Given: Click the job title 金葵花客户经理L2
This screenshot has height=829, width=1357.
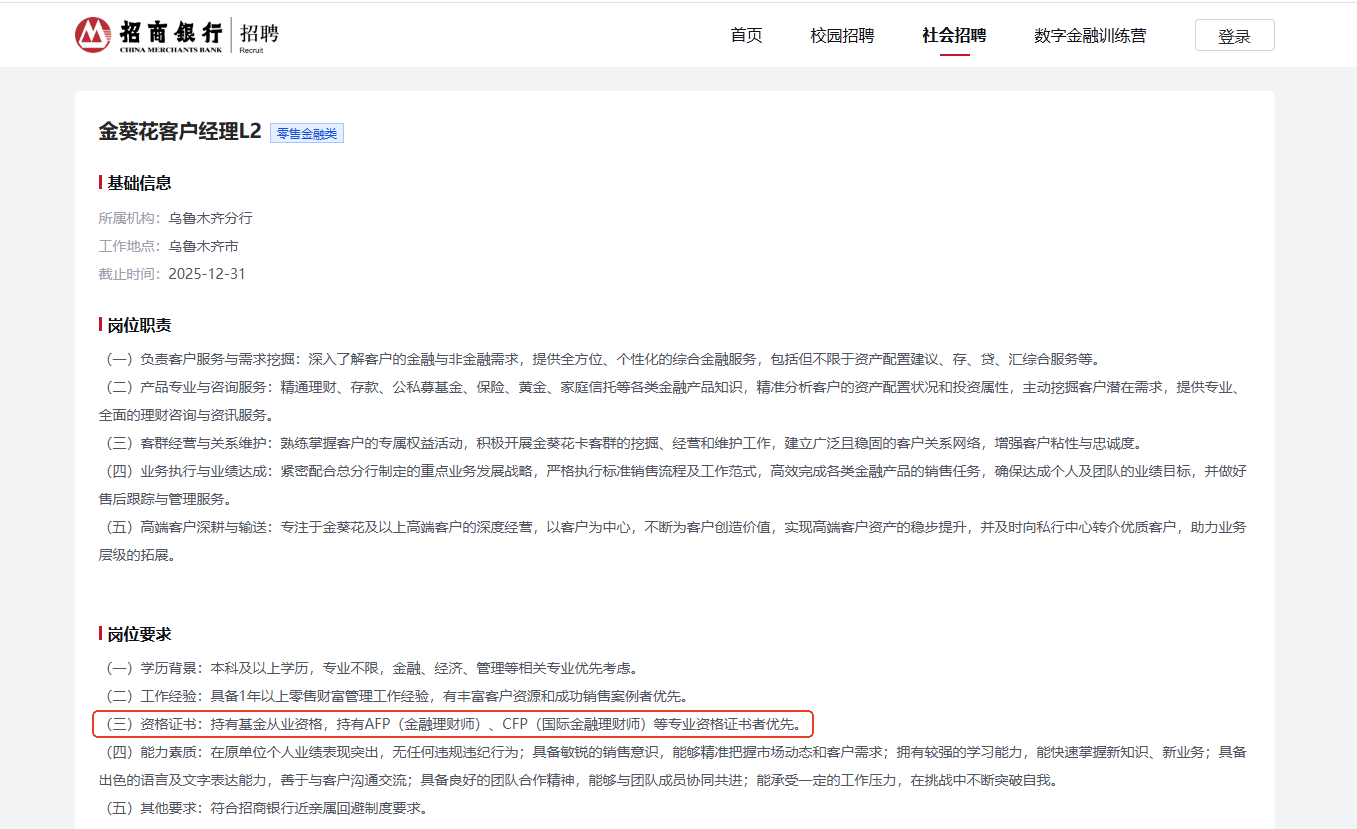Looking at the screenshot, I should [x=180, y=131].
